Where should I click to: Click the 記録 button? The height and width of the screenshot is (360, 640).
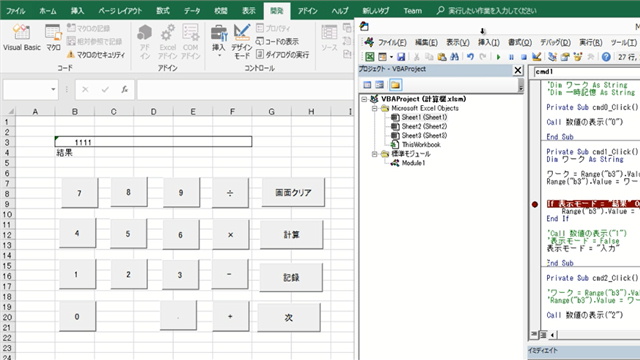[x=291, y=278]
